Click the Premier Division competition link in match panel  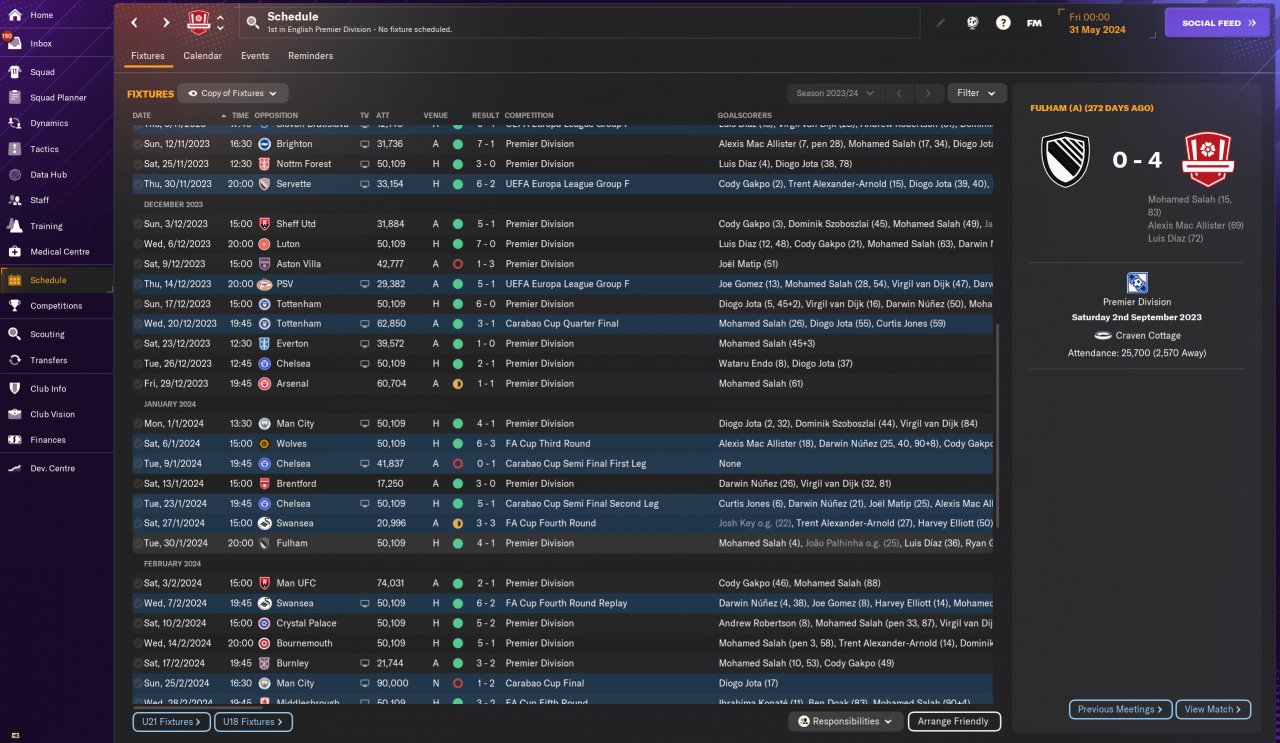1137,302
